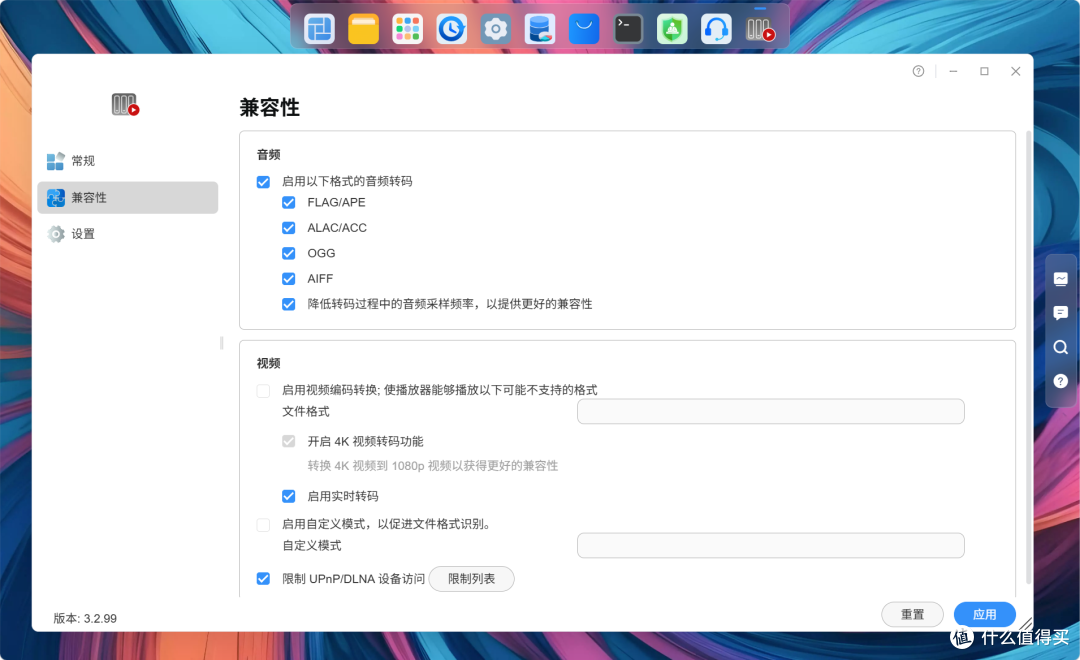Open the blue clock backup dock icon

[451, 29]
